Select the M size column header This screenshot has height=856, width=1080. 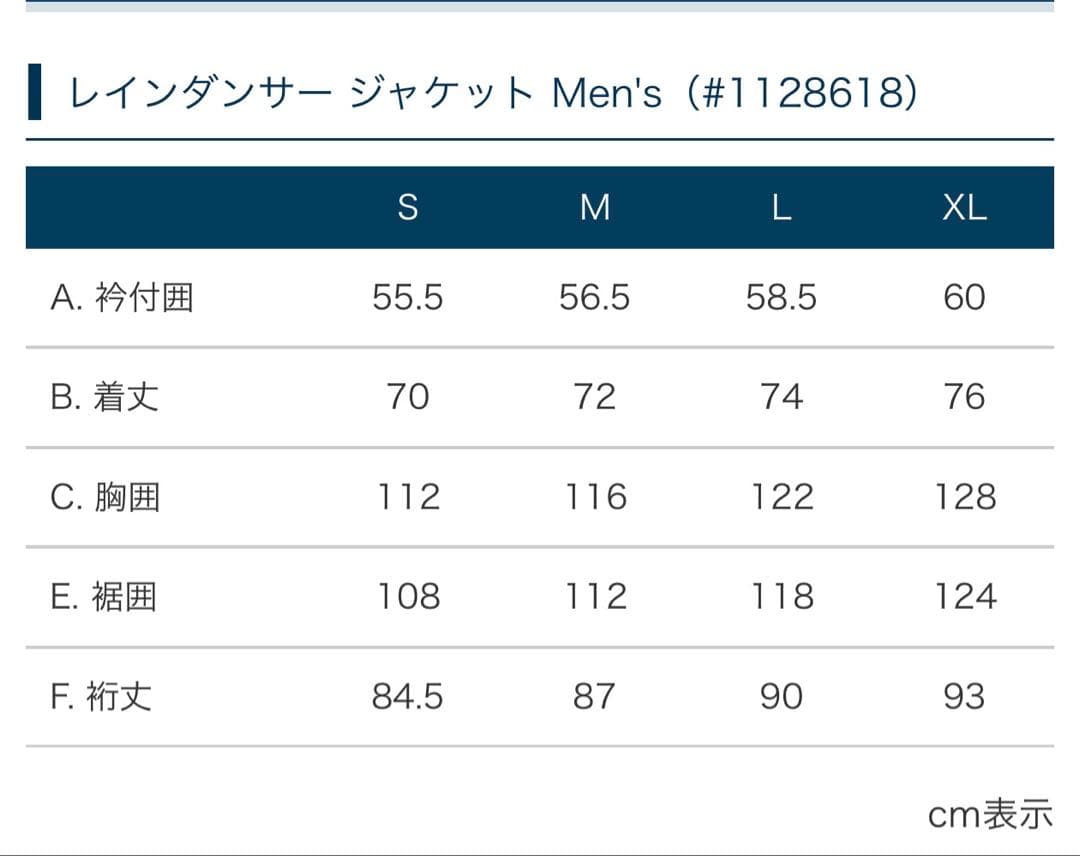point(595,207)
